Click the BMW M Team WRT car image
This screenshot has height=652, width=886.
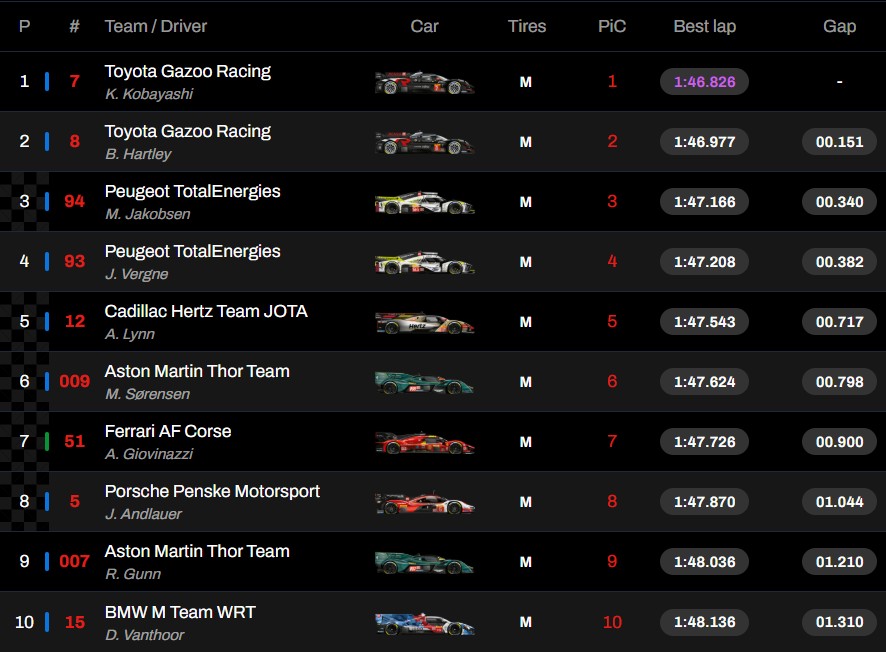[424, 623]
